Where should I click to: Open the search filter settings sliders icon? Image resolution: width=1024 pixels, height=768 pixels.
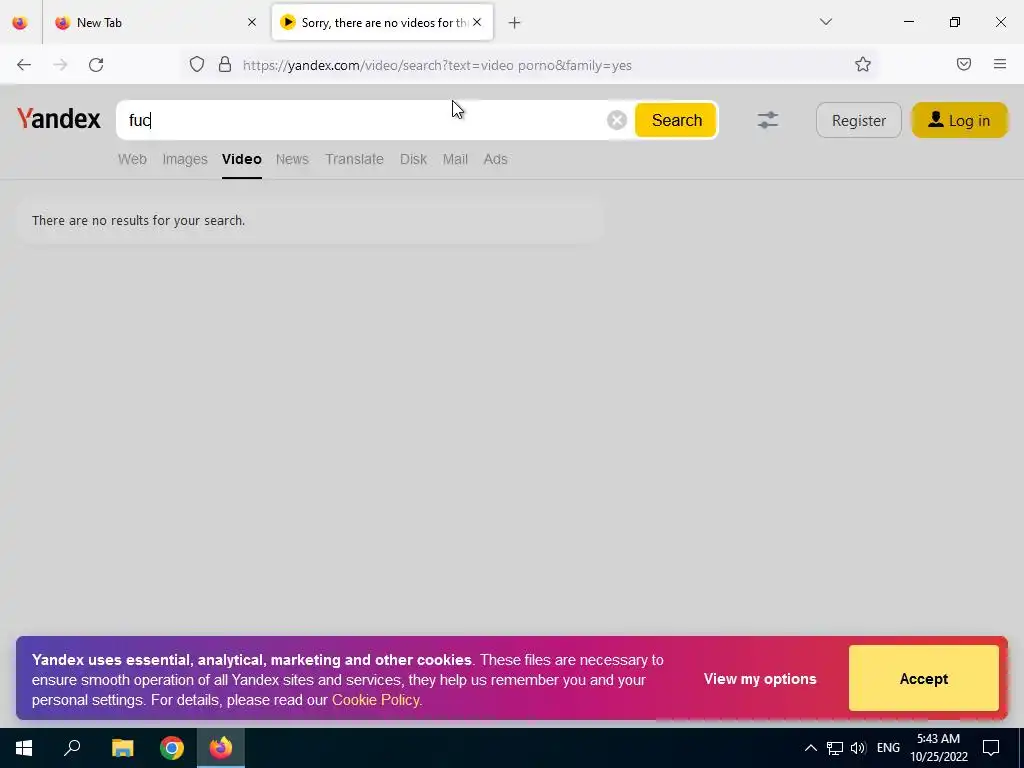coord(767,120)
